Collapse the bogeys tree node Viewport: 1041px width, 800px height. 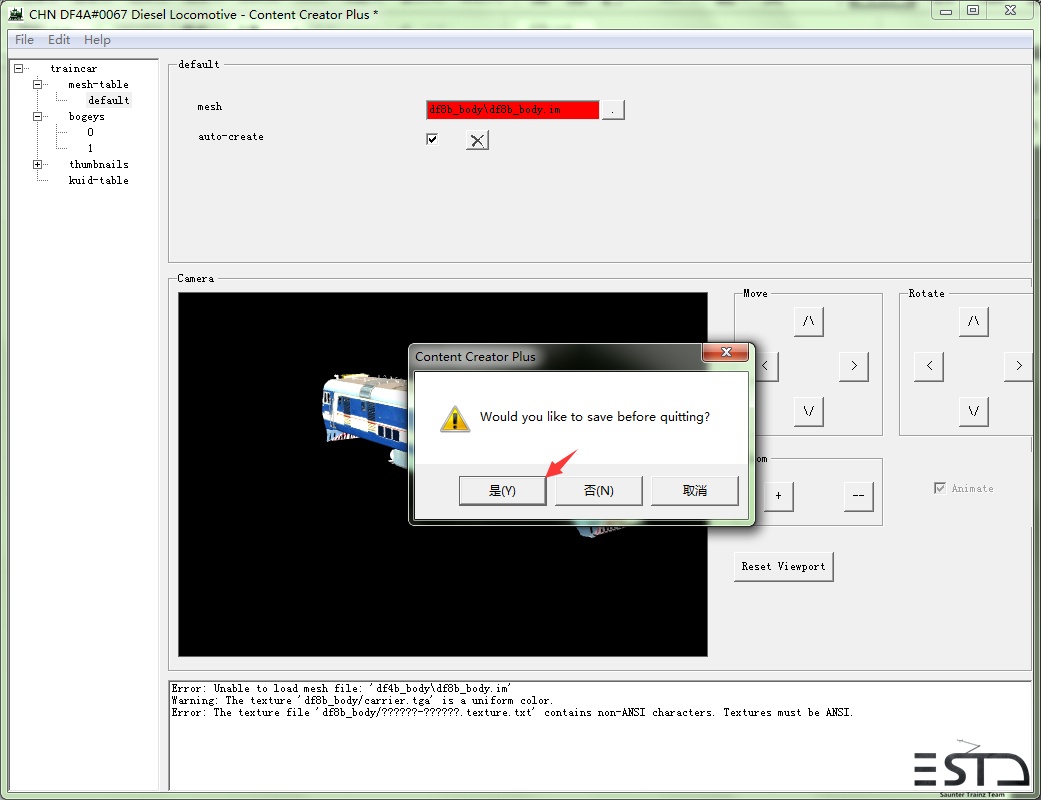click(37, 116)
